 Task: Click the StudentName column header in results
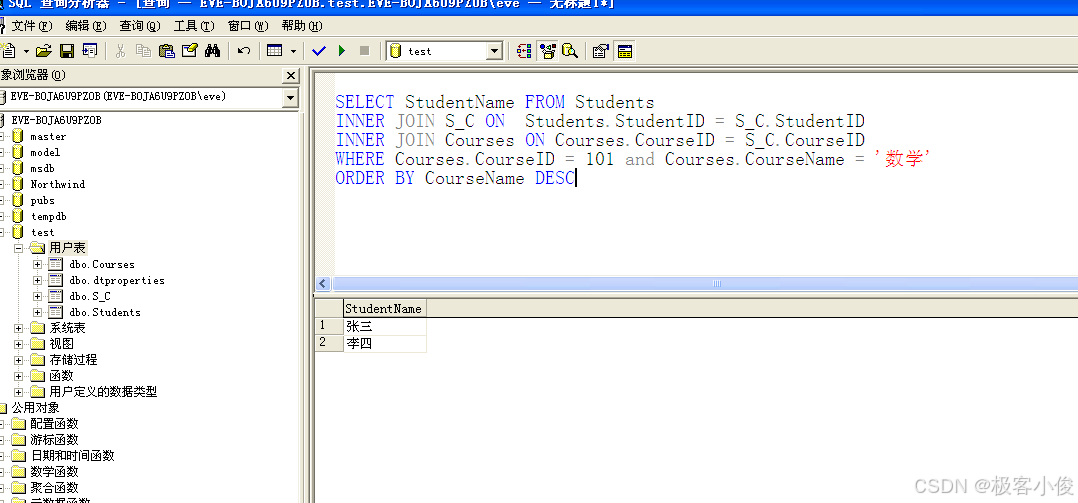coord(384,309)
